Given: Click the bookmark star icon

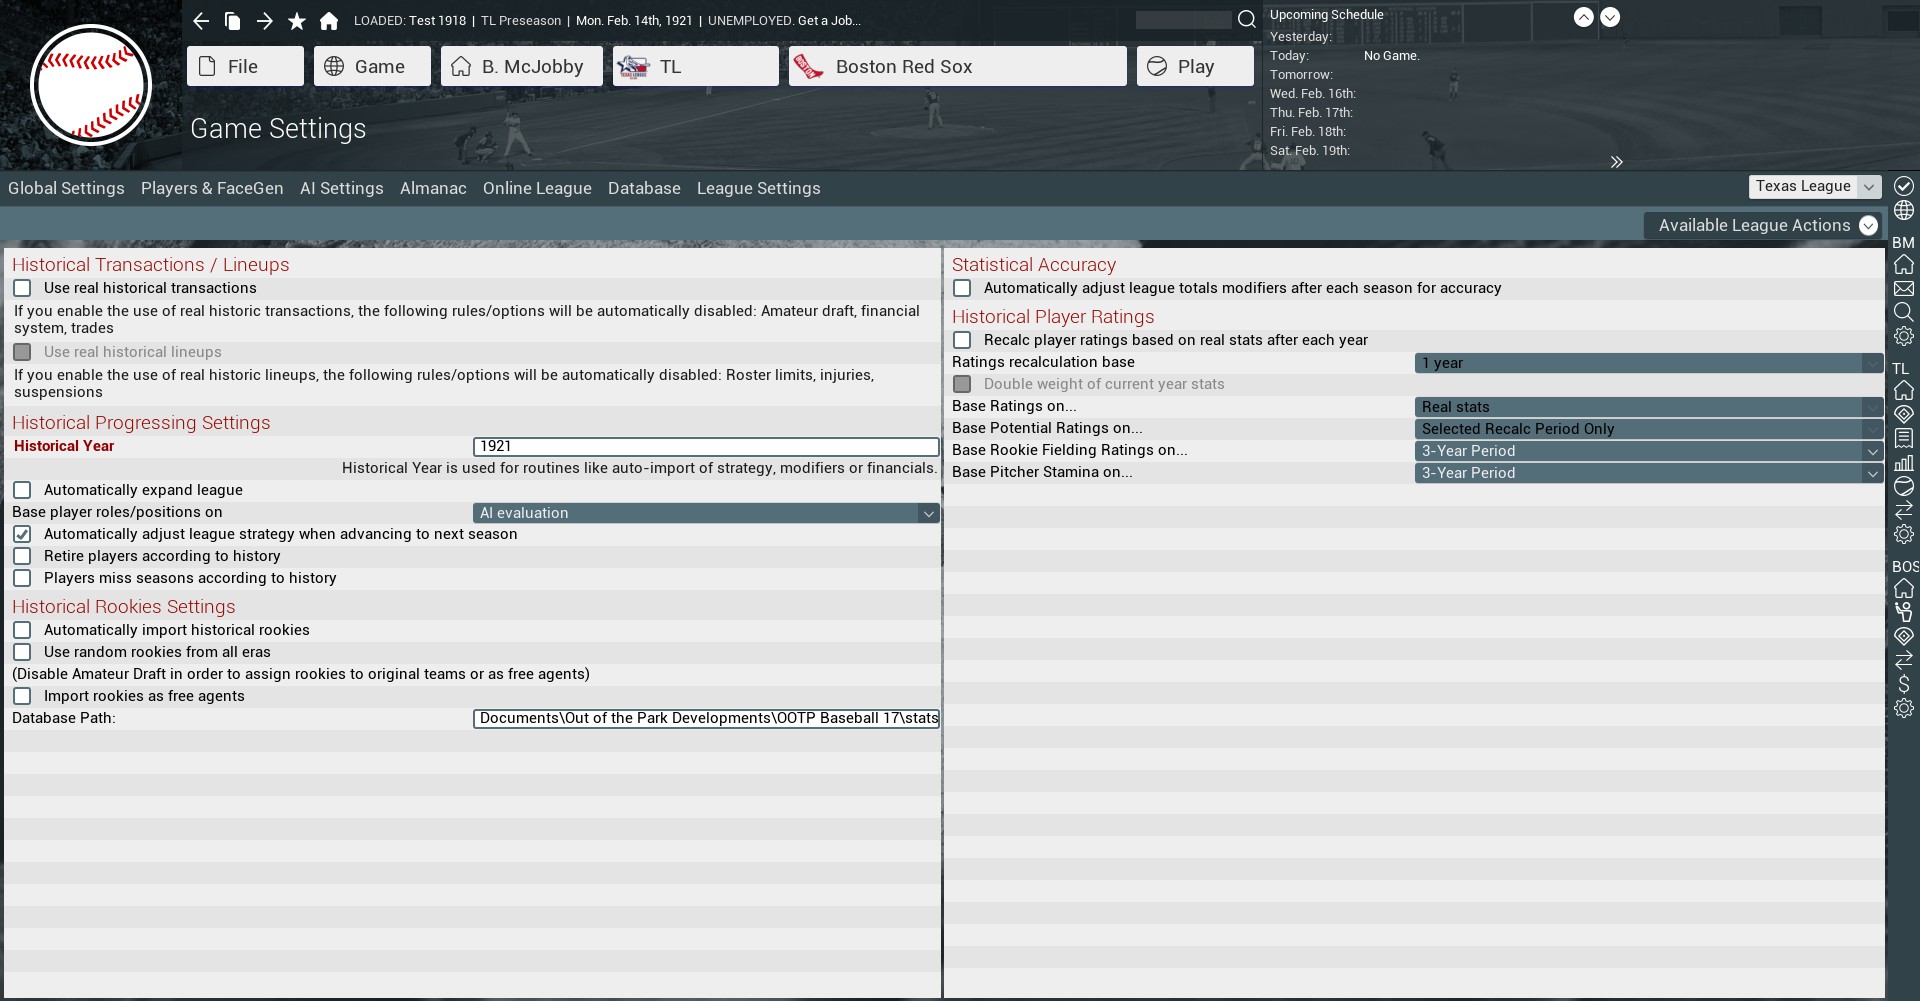Looking at the screenshot, I should 297,21.
